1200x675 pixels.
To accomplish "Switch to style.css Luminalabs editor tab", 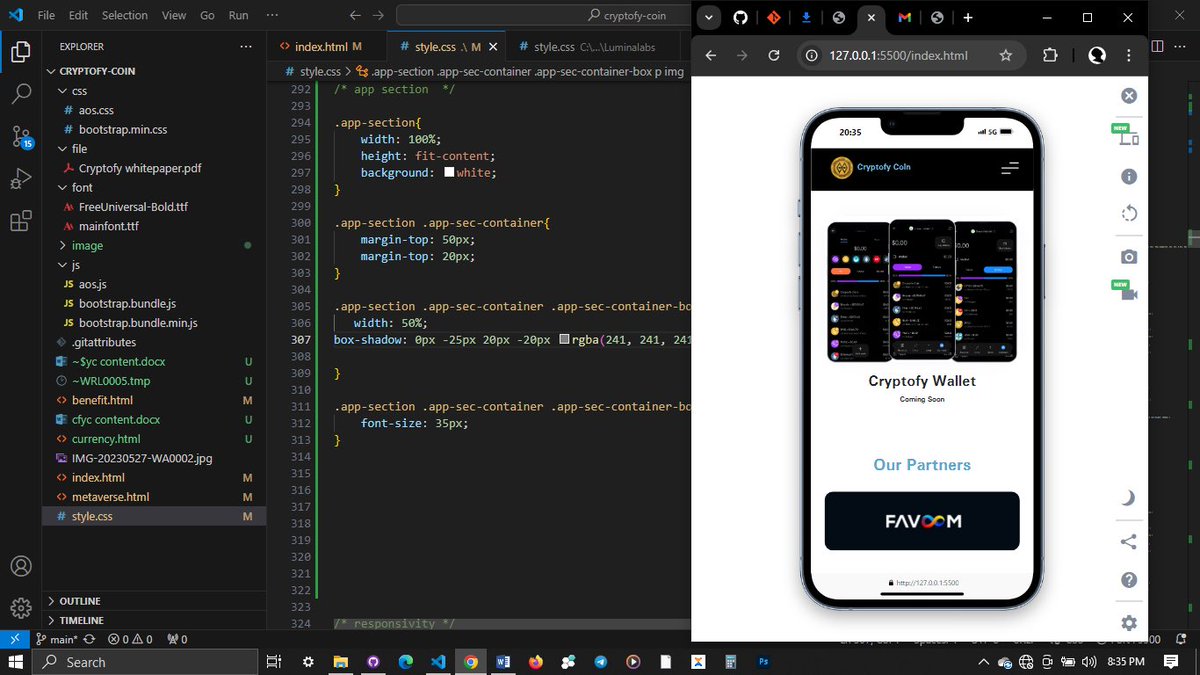I will tap(594, 47).
